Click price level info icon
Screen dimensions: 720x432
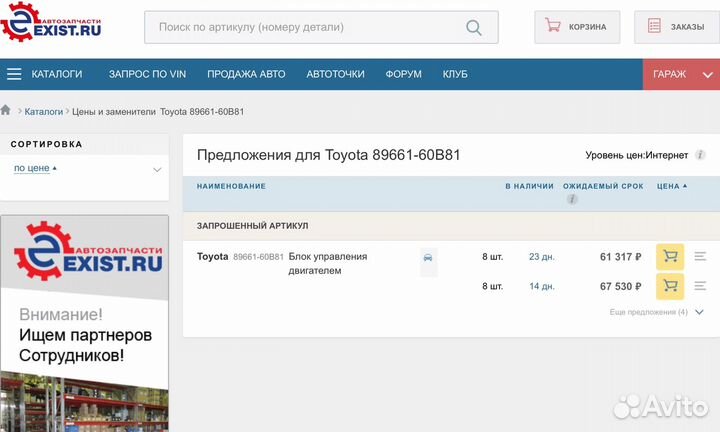click(700, 155)
